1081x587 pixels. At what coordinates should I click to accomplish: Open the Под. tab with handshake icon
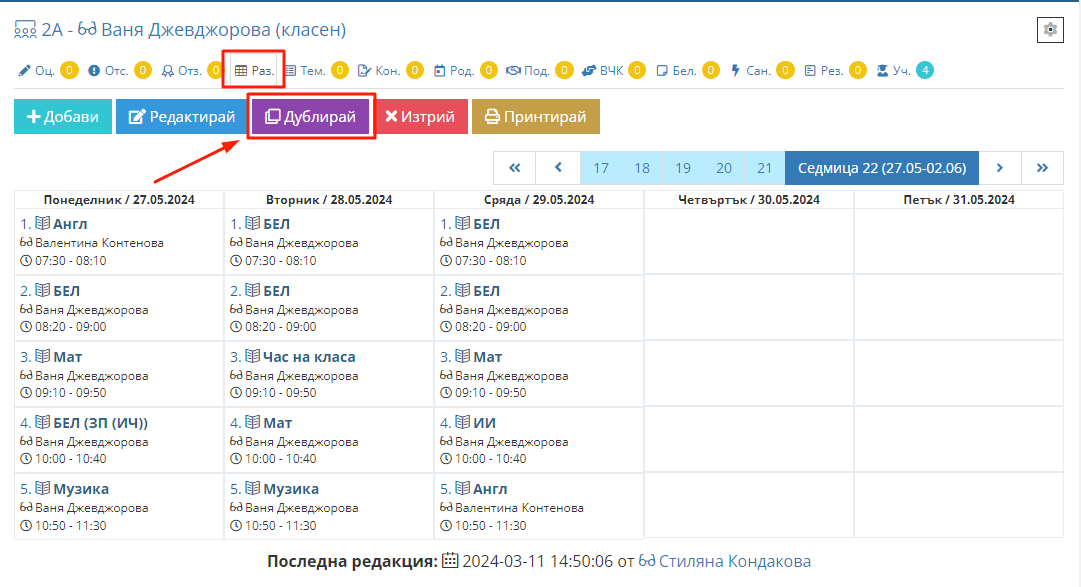[x=539, y=70]
